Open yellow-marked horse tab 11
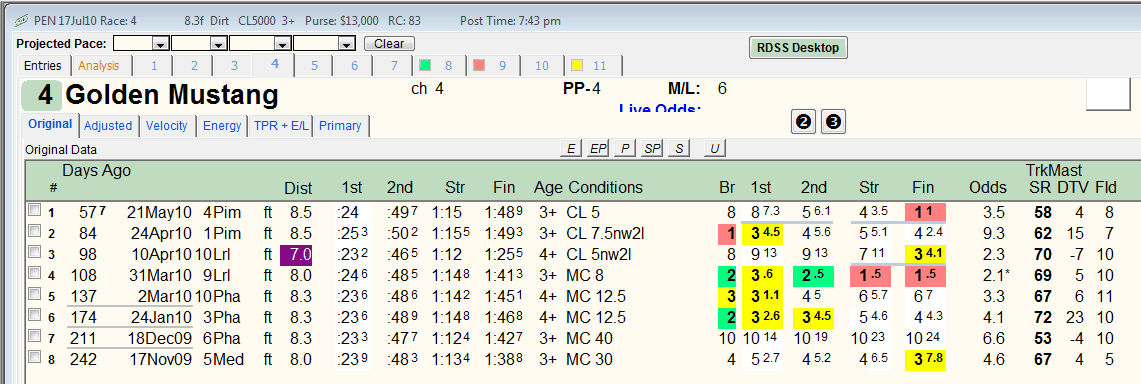The width and height of the screenshot is (1141, 384). point(593,65)
